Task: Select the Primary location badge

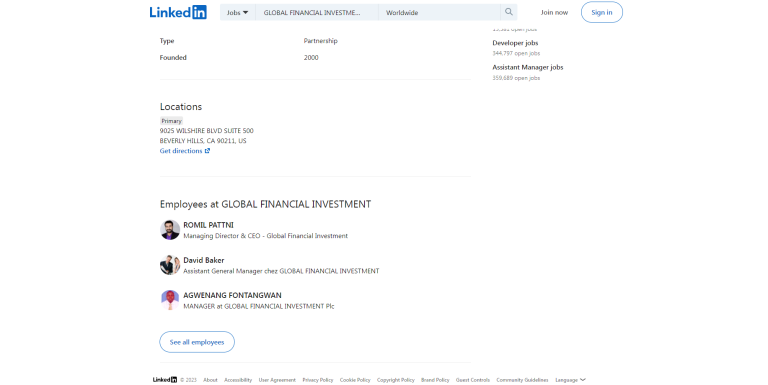Action: [x=171, y=121]
